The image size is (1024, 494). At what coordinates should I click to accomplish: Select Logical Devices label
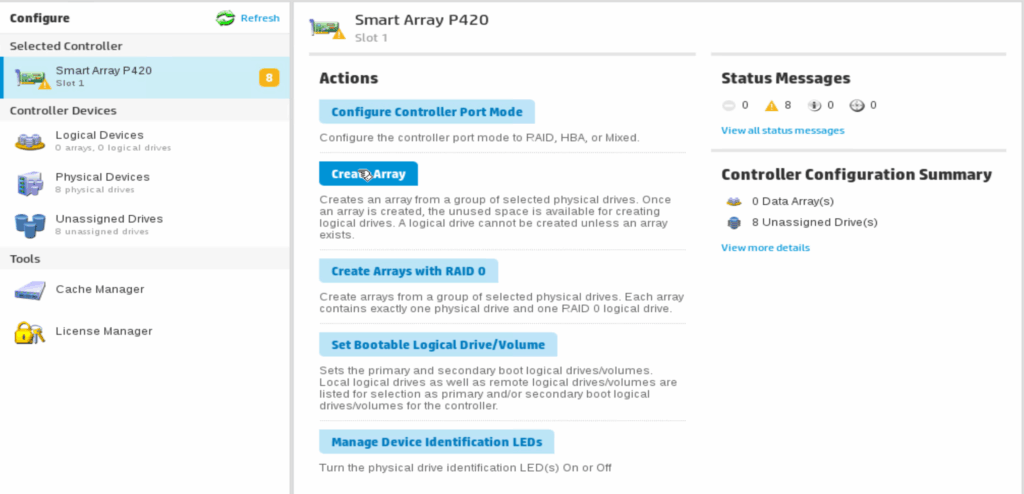(x=99, y=135)
